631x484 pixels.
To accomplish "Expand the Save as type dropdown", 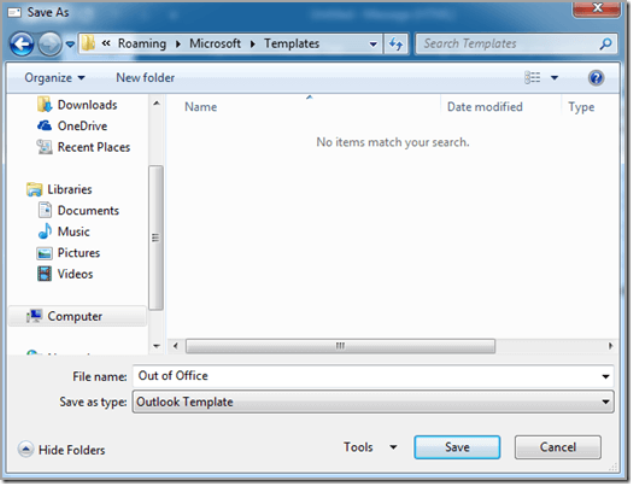I will point(606,402).
